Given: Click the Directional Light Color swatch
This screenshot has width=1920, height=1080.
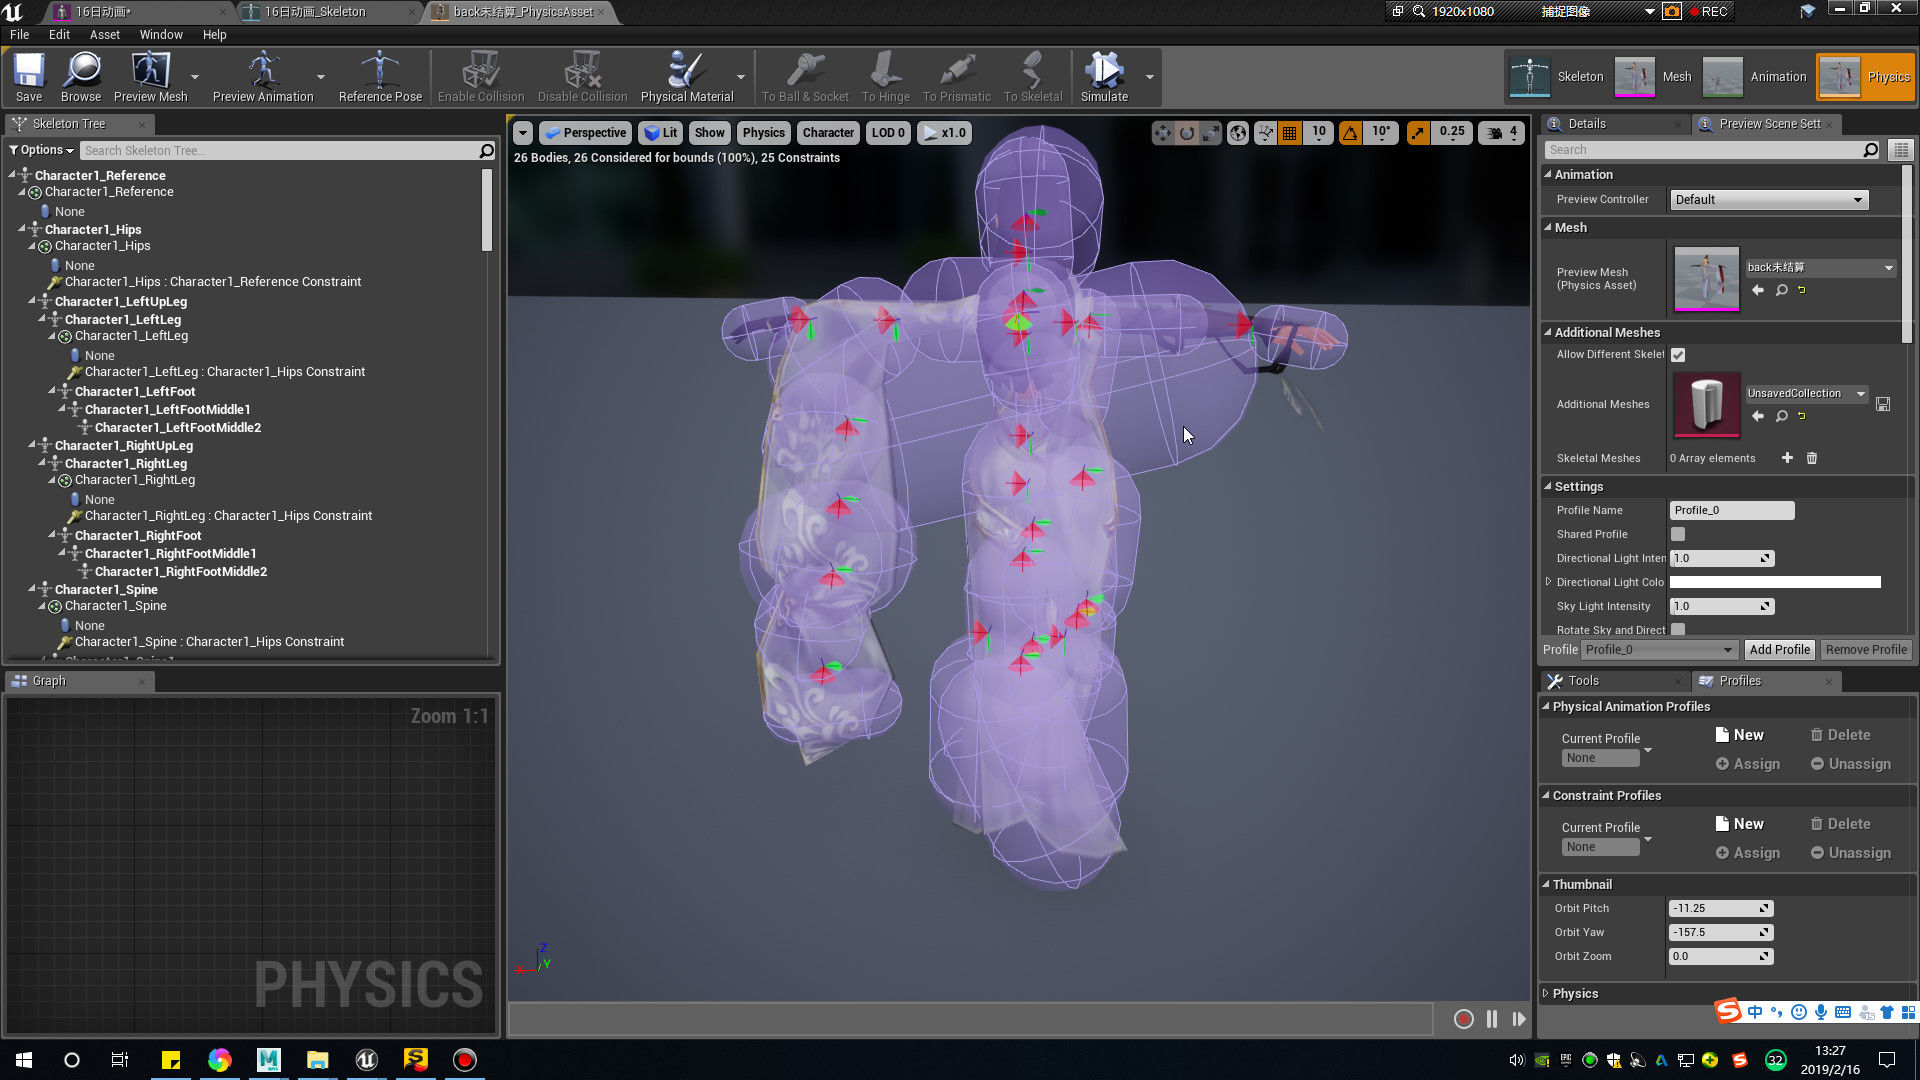Looking at the screenshot, I should (1775, 582).
